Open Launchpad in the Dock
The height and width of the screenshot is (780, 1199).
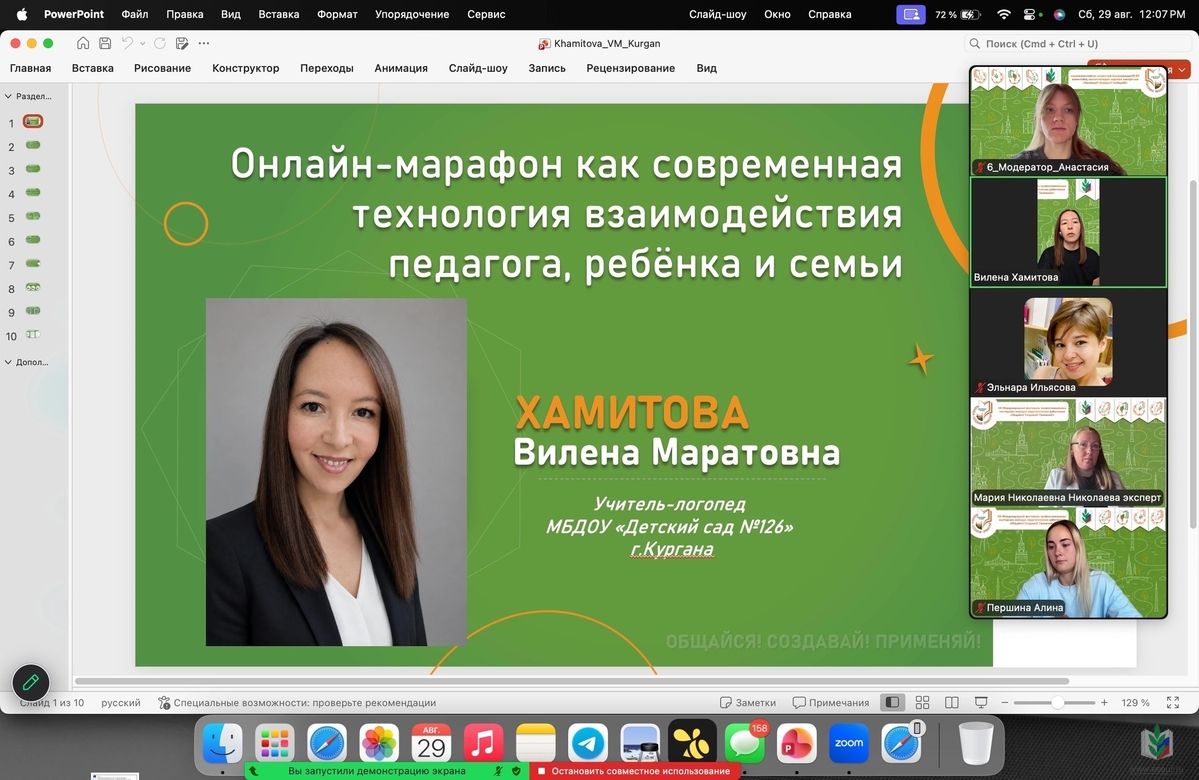[275, 743]
